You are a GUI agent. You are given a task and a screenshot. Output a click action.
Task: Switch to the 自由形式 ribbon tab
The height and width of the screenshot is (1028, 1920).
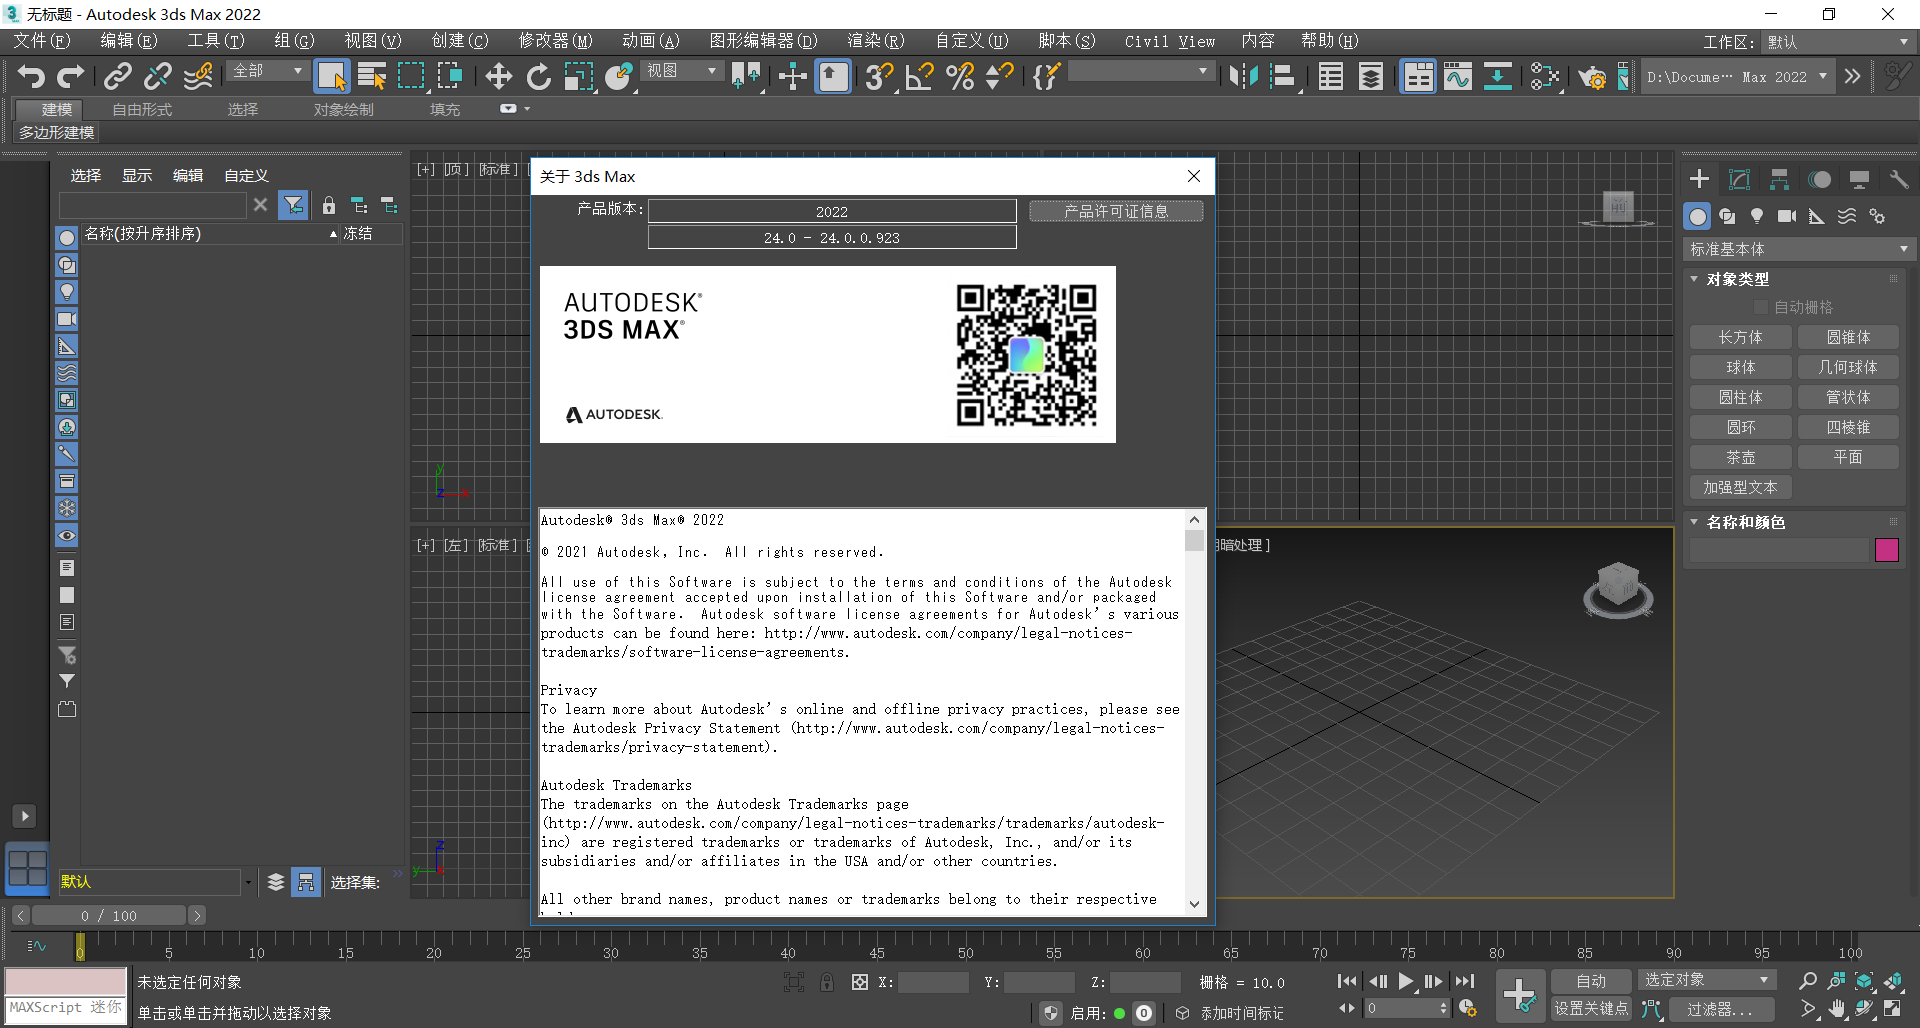[142, 109]
